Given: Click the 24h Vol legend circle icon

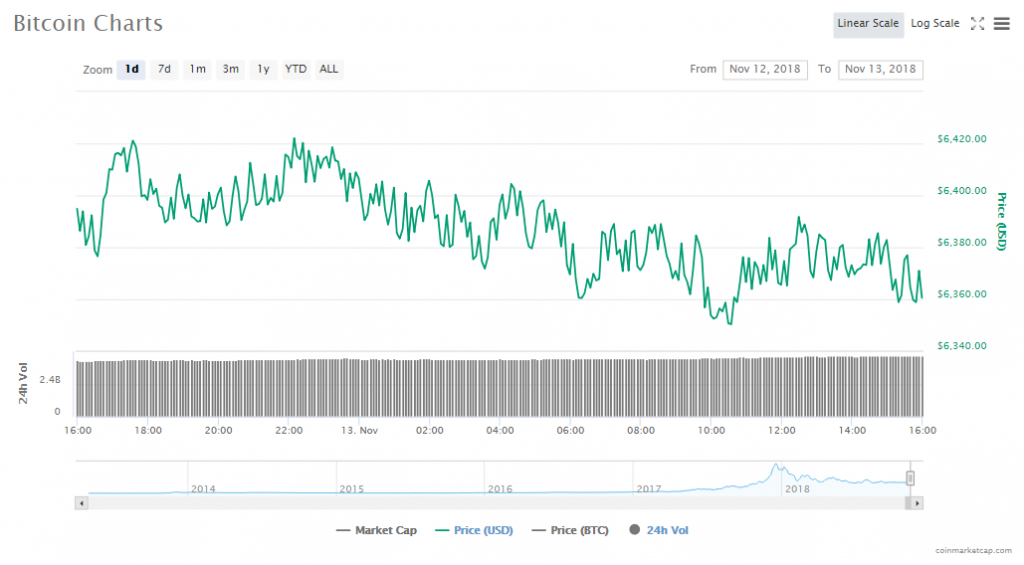Looking at the screenshot, I should 634,530.
